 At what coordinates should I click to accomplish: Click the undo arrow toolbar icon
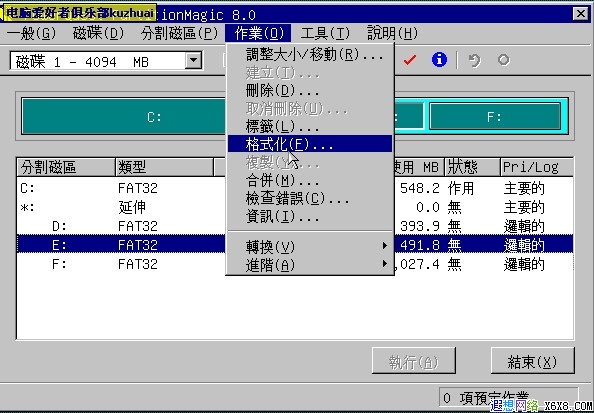[474, 60]
